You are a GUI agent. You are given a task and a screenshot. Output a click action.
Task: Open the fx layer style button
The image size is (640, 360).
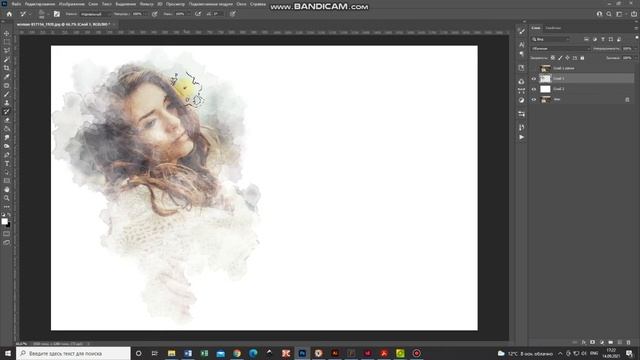point(584,342)
